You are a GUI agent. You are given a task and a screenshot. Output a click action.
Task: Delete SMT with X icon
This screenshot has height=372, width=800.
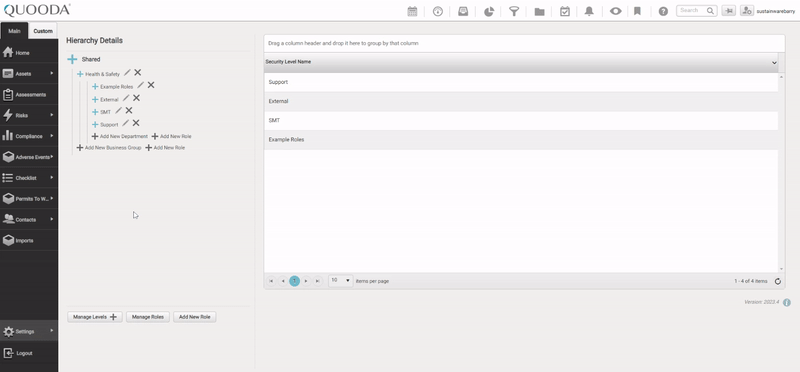[x=129, y=110]
